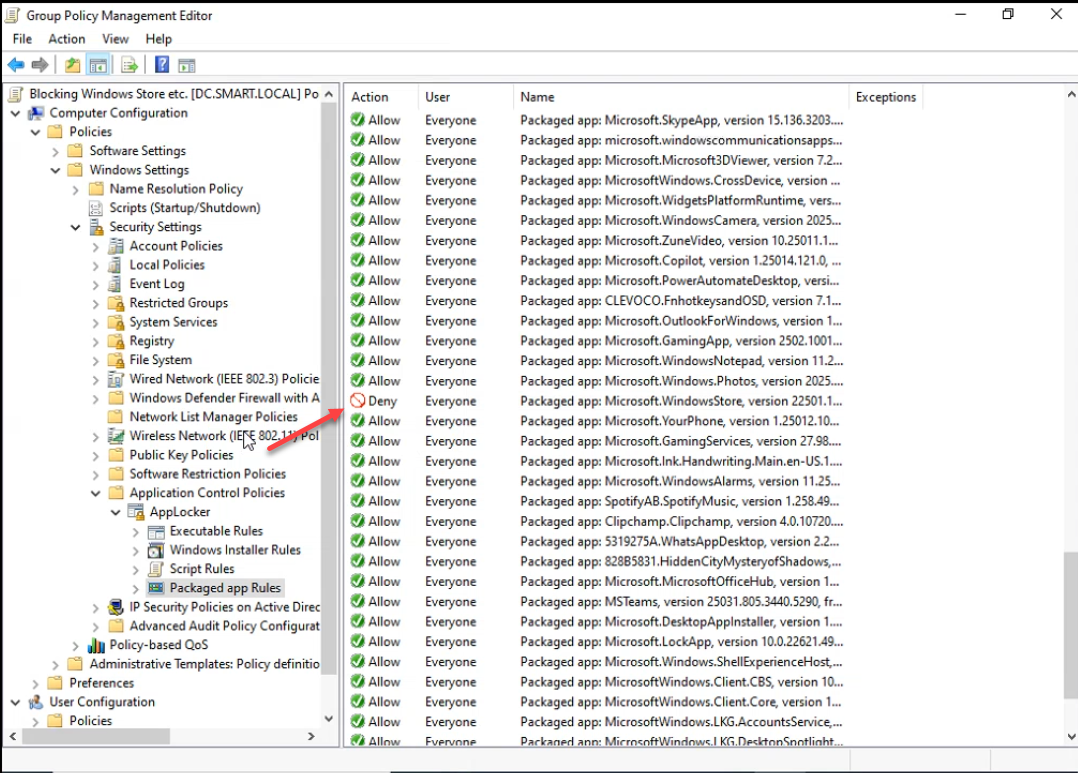The image size is (1078, 773).
Task: Select the Microsoft.WindowsNotepad rule row
Action: (x=597, y=360)
